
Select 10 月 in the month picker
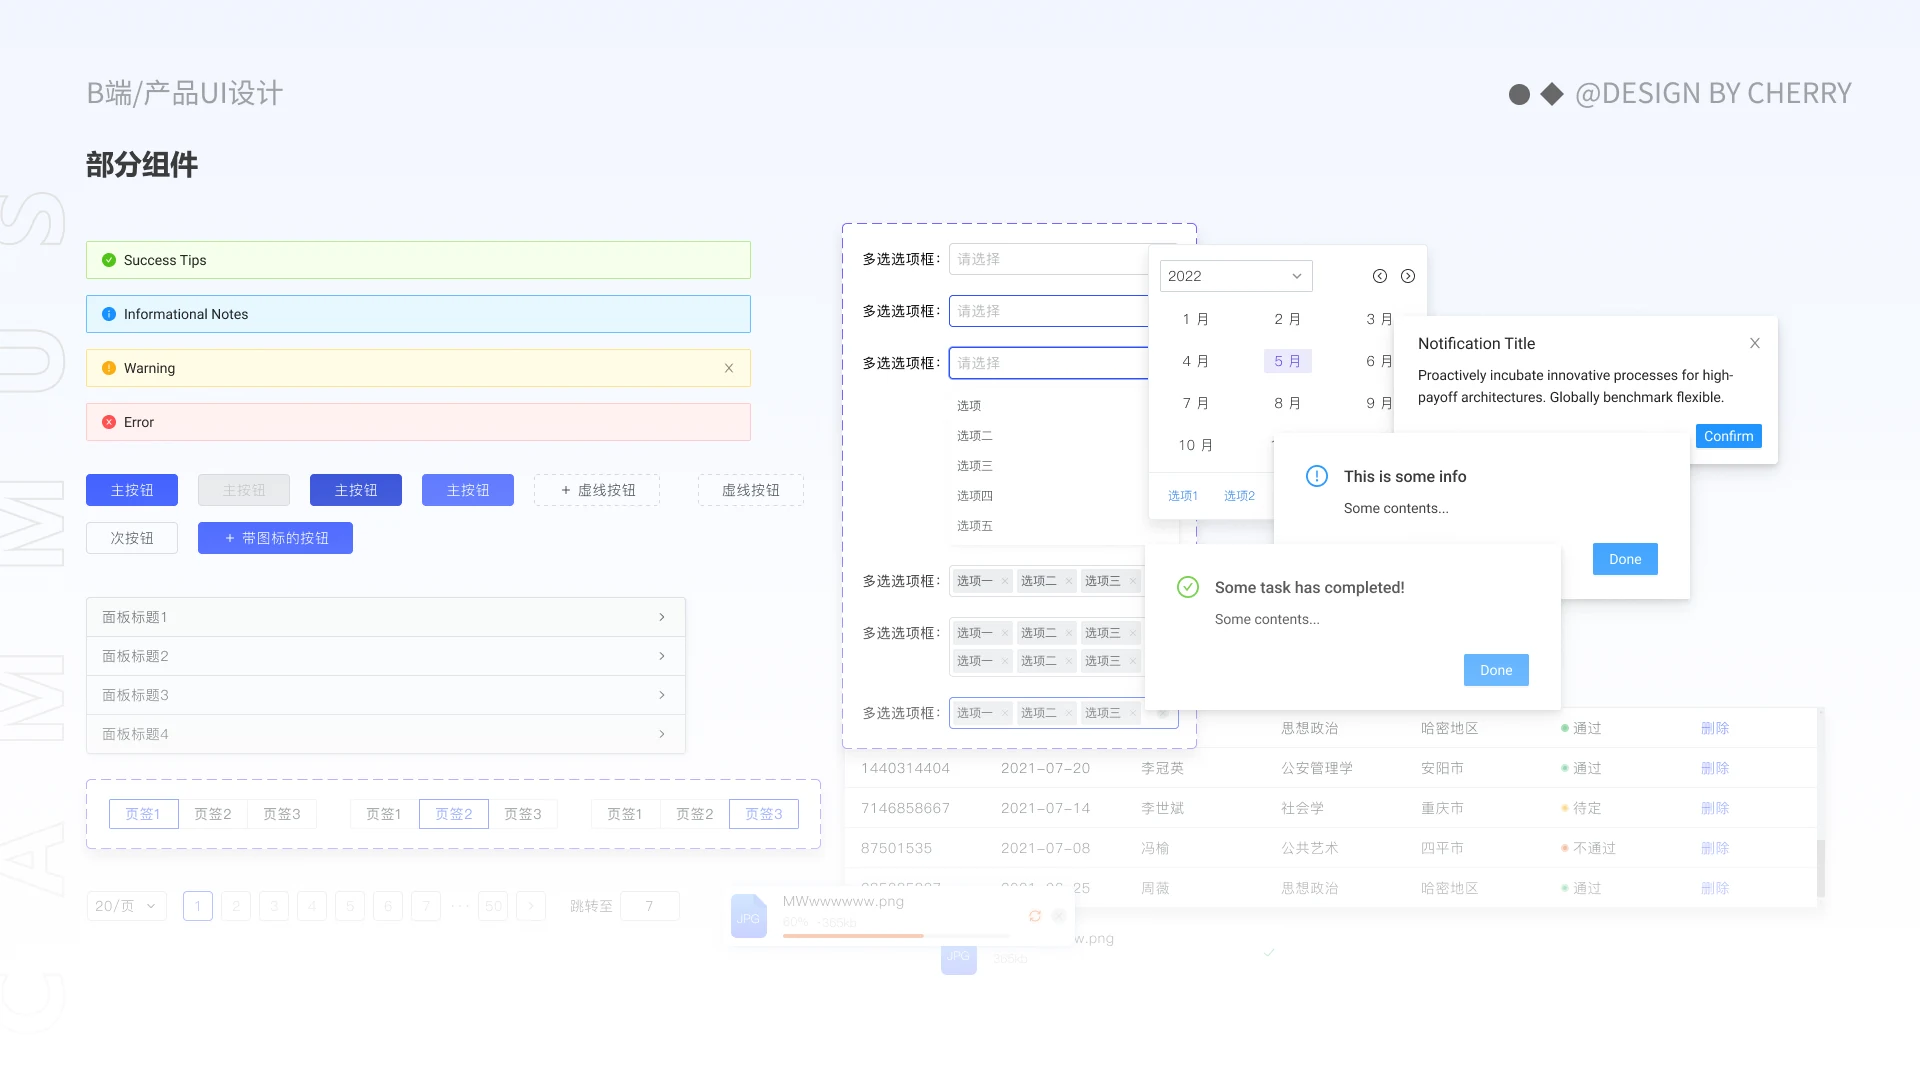[1196, 445]
